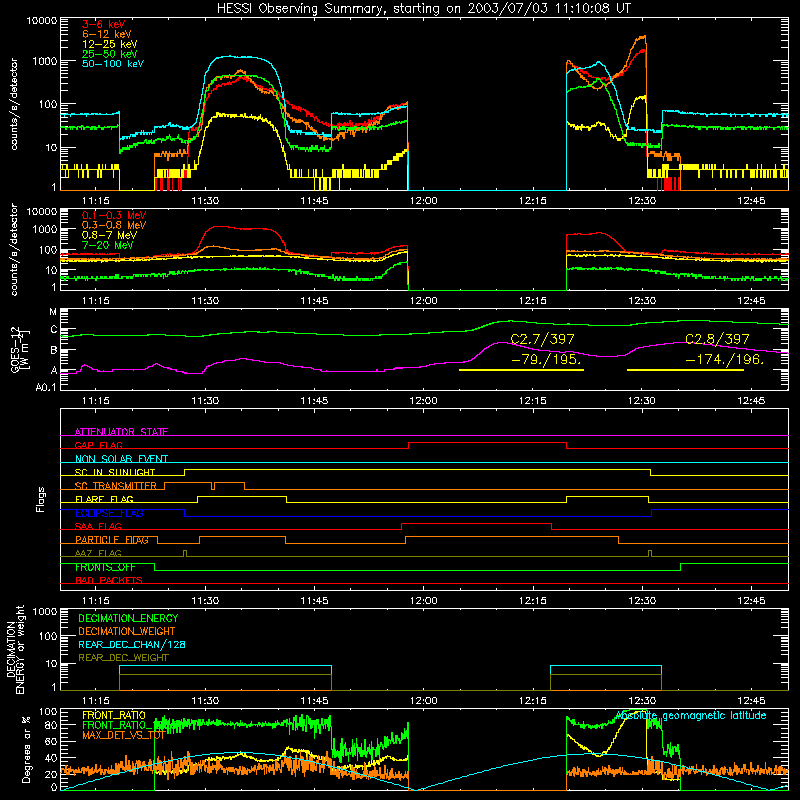Click the DECIMATION_WEIGHT legend label
The image size is (800, 800).
click(x=127, y=631)
